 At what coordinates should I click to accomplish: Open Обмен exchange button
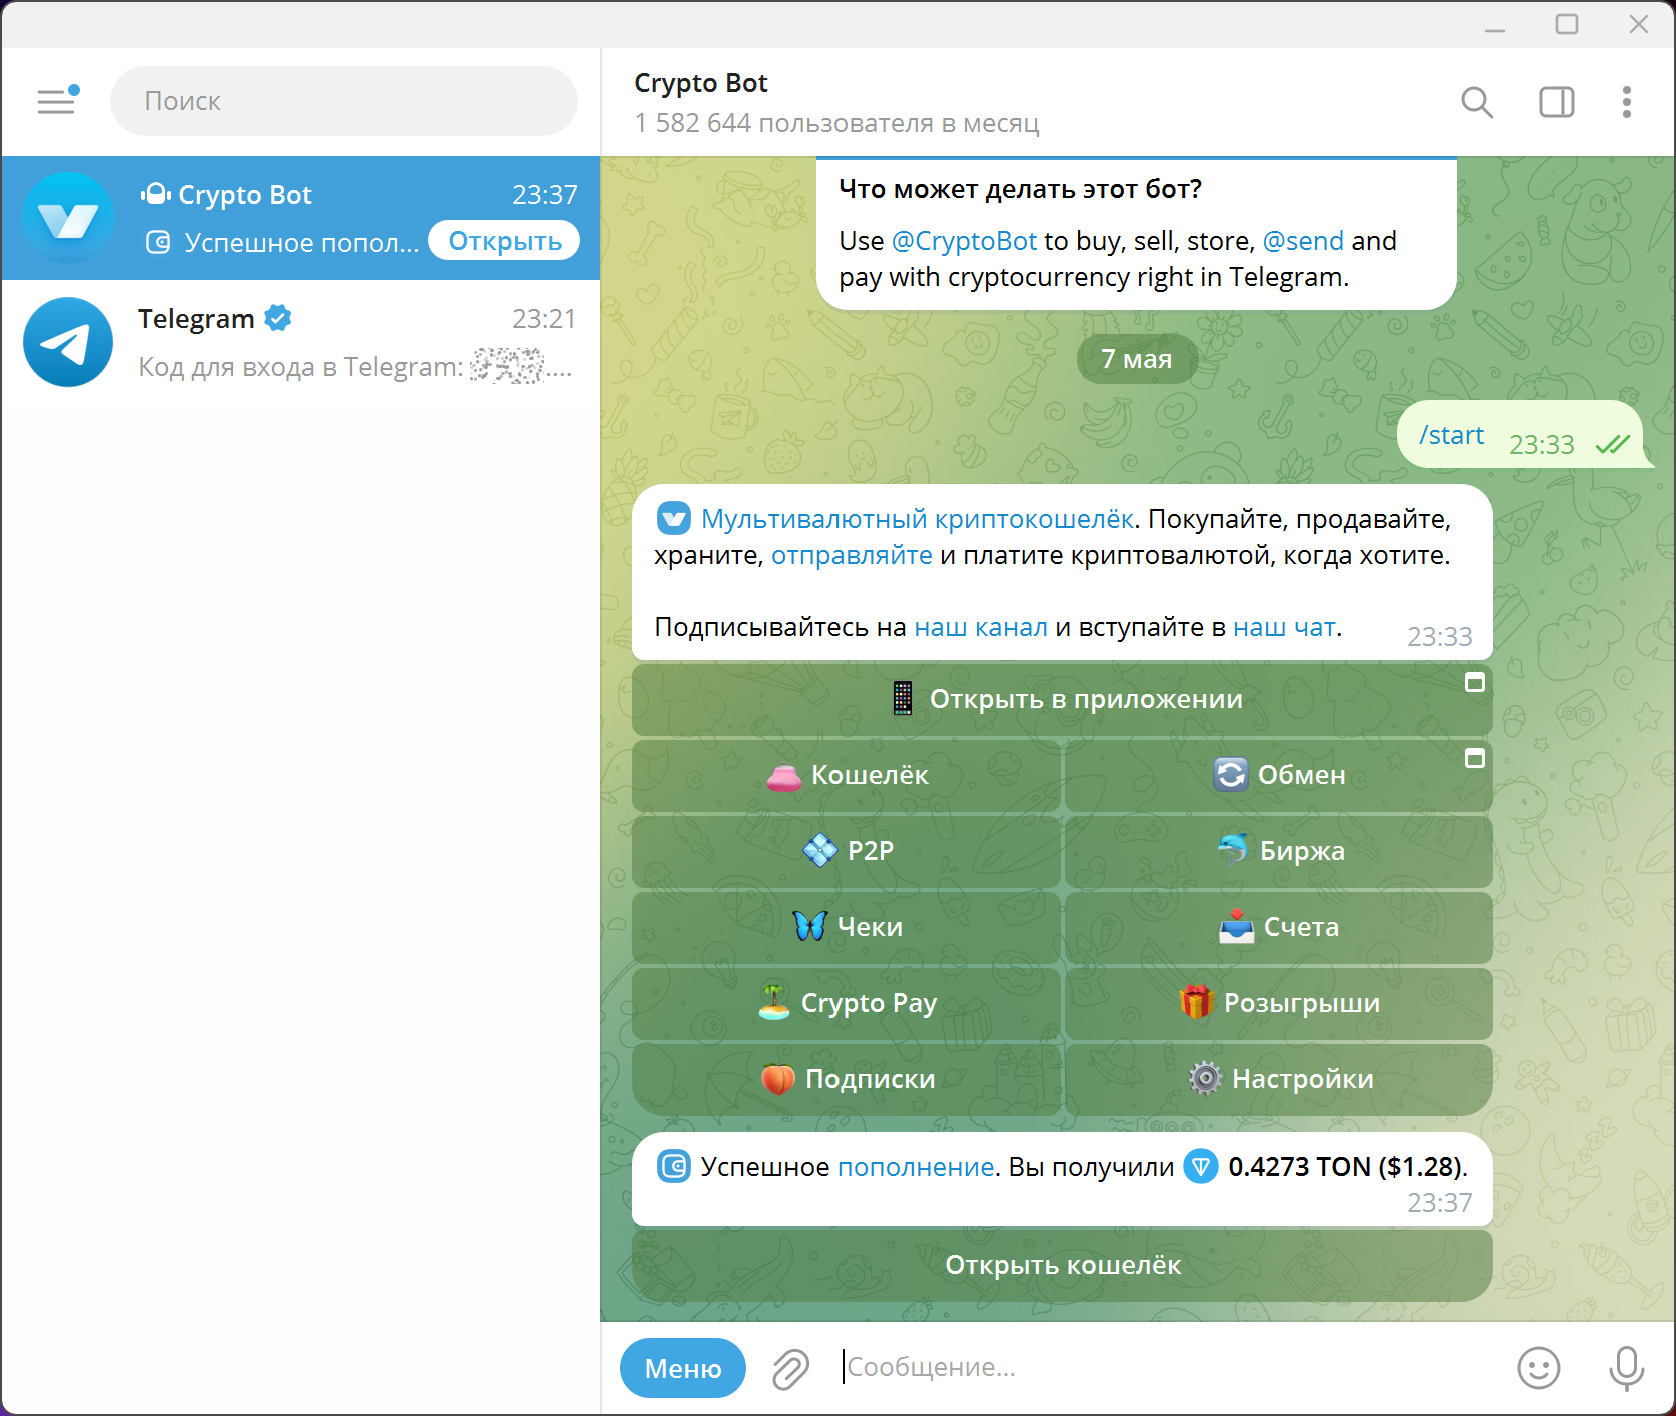[1279, 775]
